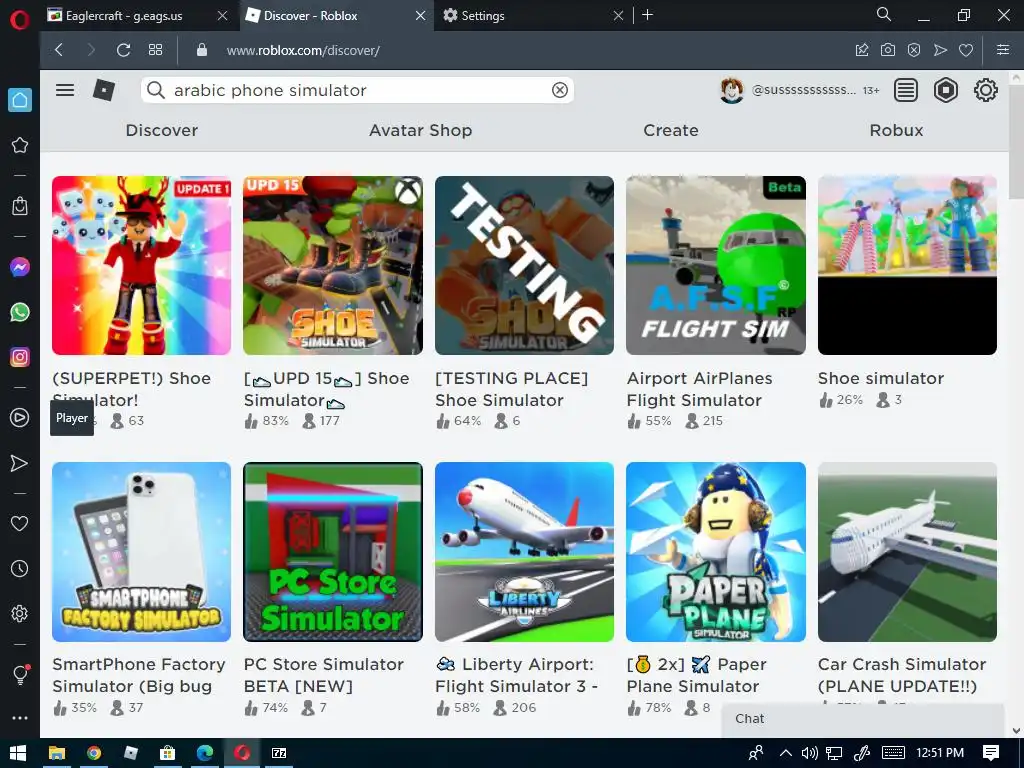Open the Create menu item
Viewport: 1024px width, 768px height.
(671, 131)
